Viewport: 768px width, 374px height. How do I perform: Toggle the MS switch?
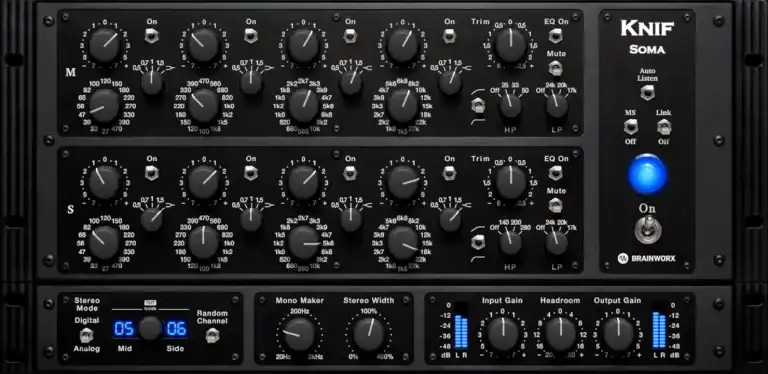(630, 127)
